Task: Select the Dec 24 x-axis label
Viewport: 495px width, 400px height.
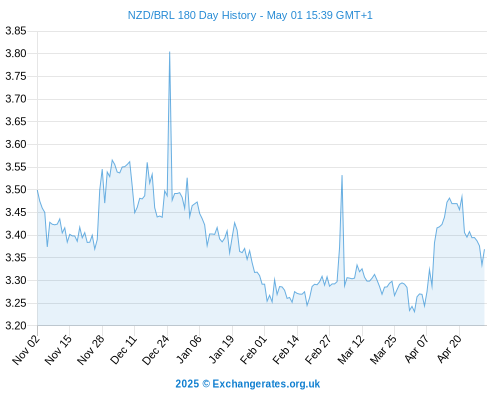Action: pos(156,350)
